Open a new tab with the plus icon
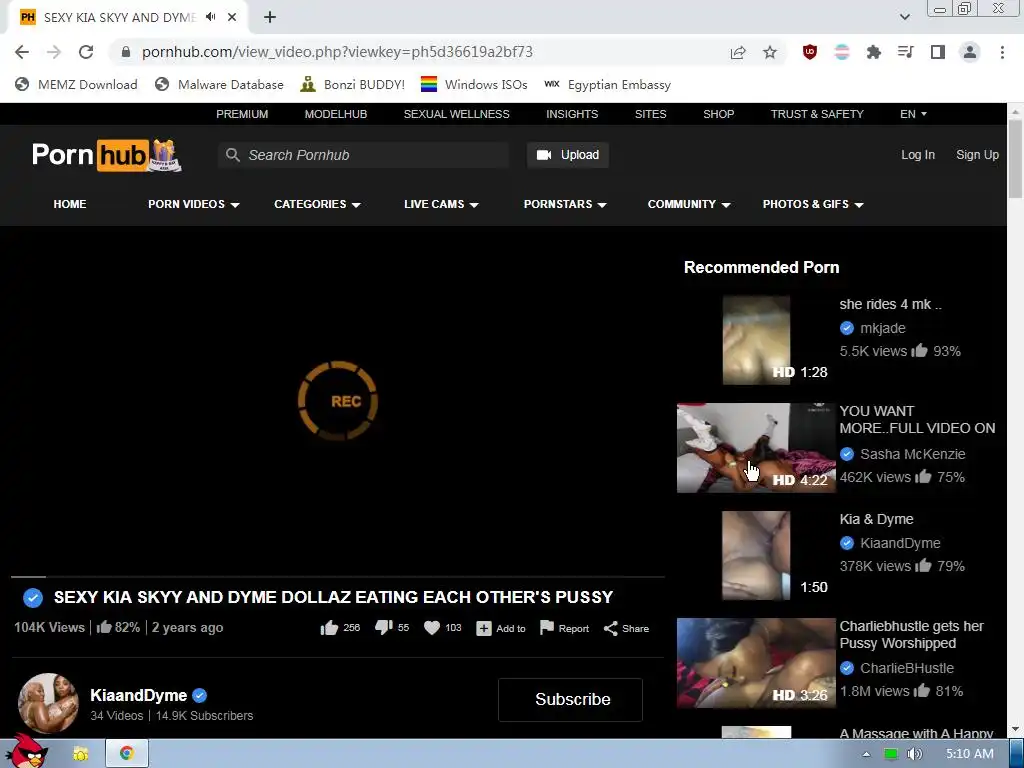The height and width of the screenshot is (768, 1024). [x=270, y=18]
